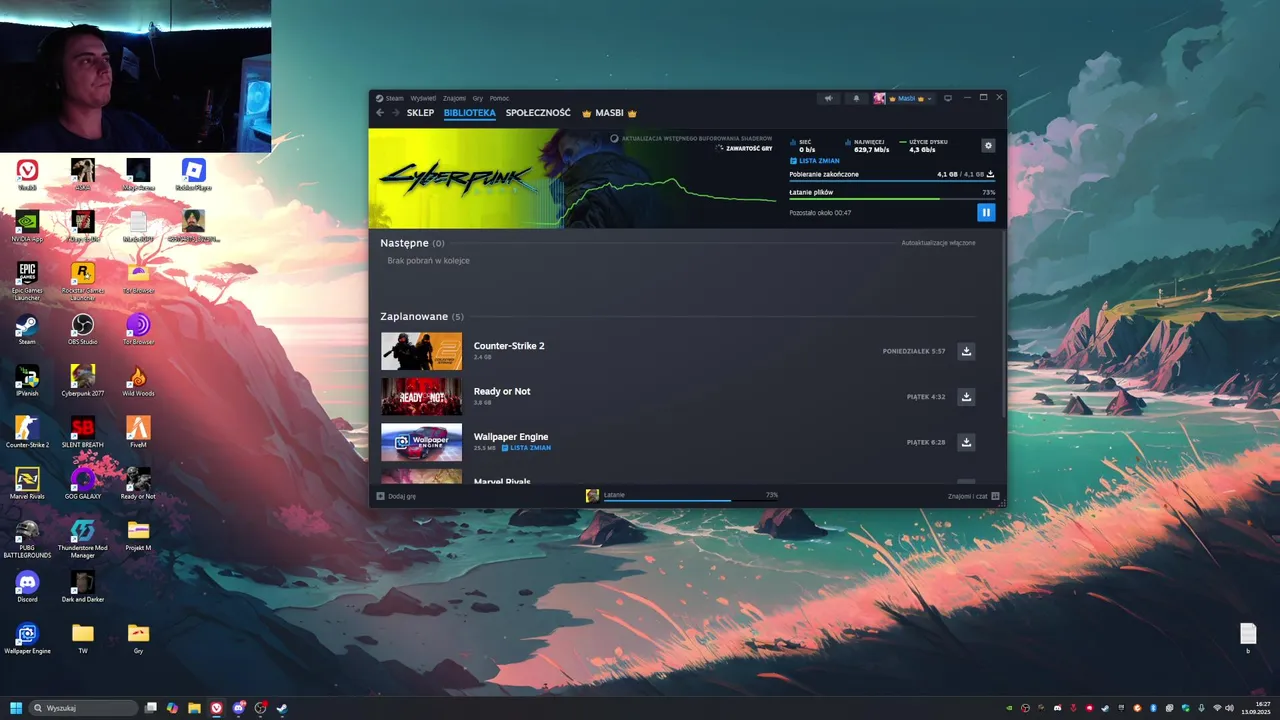
Task: Open Znajomi i czat panel
Action: (x=973, y=496)
